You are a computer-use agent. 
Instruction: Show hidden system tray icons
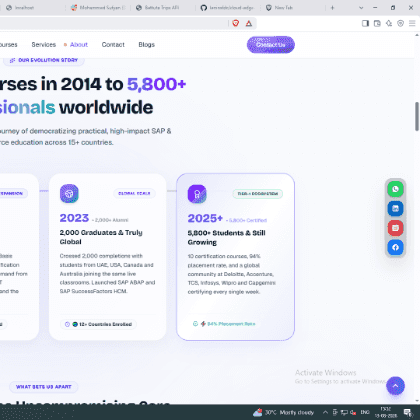[325, 412]
